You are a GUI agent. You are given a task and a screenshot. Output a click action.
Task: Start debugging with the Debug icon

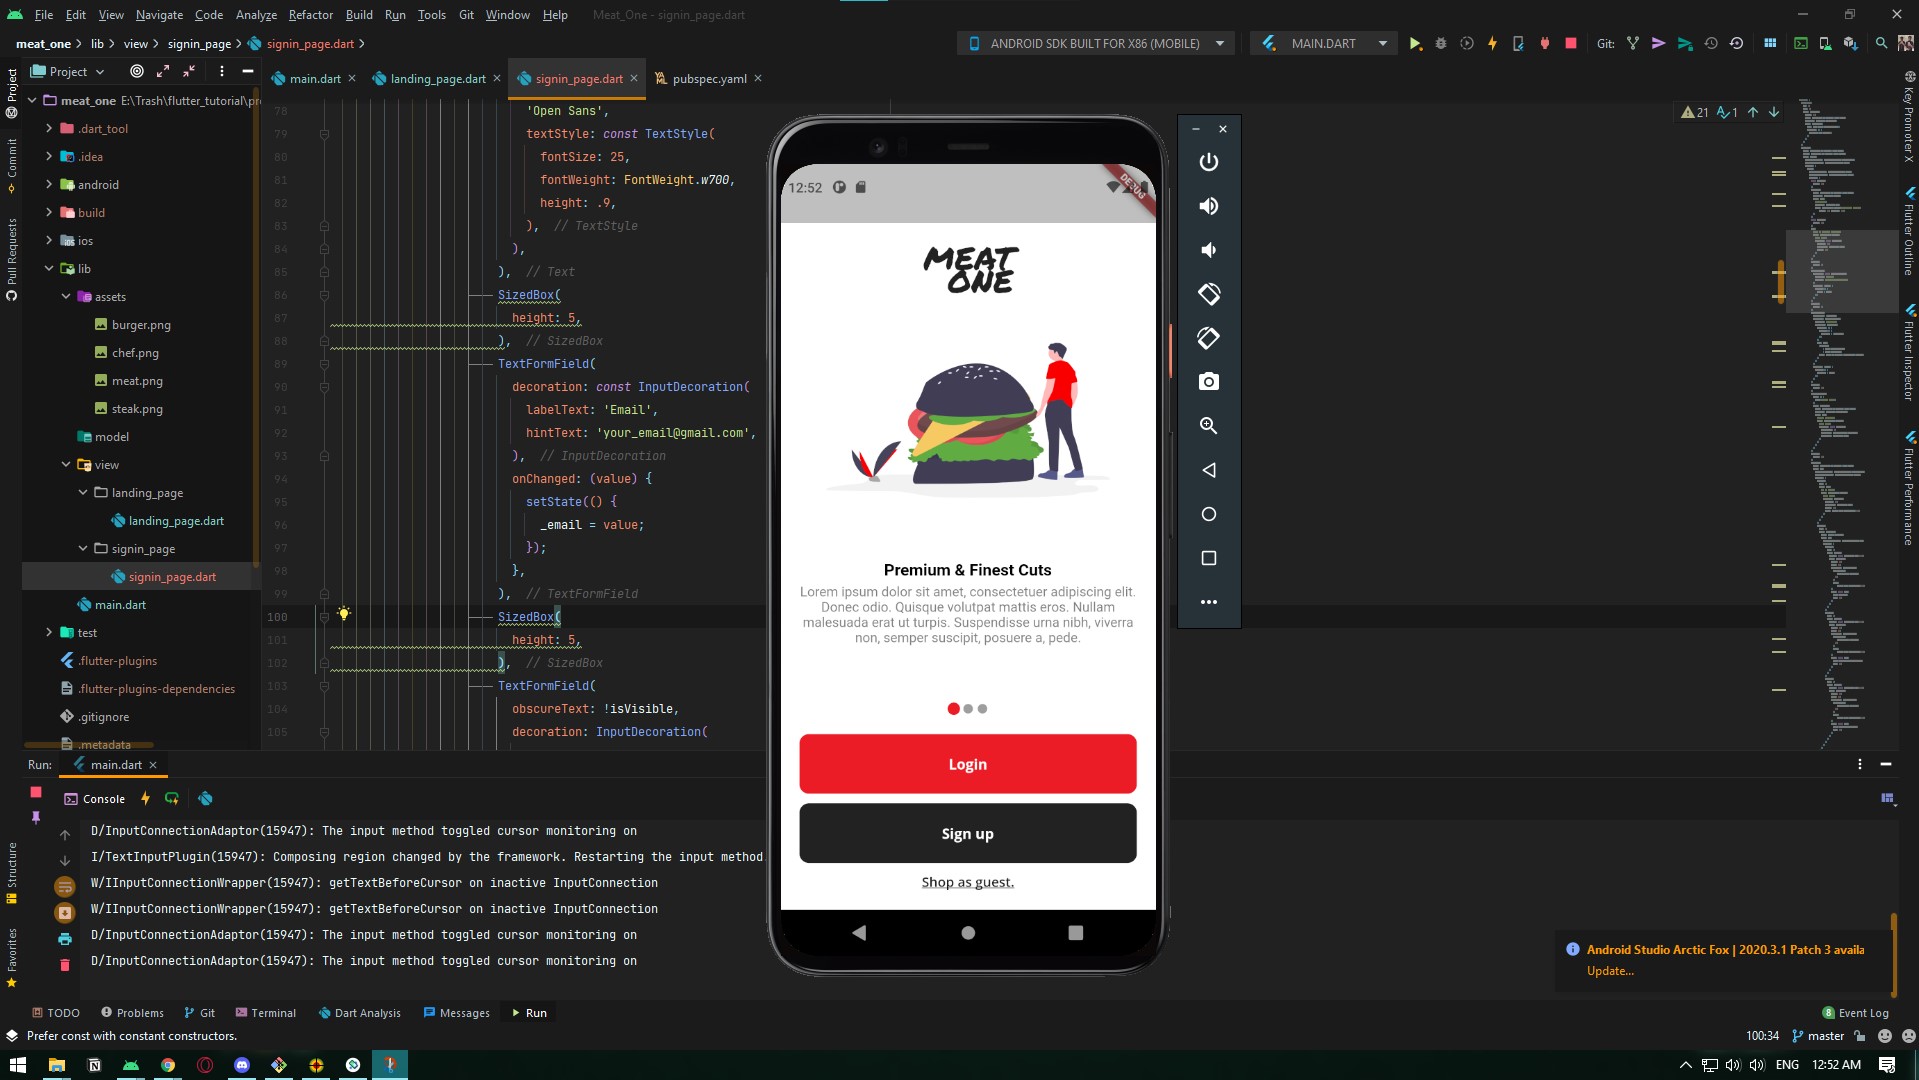click(x=1440, y=43)
